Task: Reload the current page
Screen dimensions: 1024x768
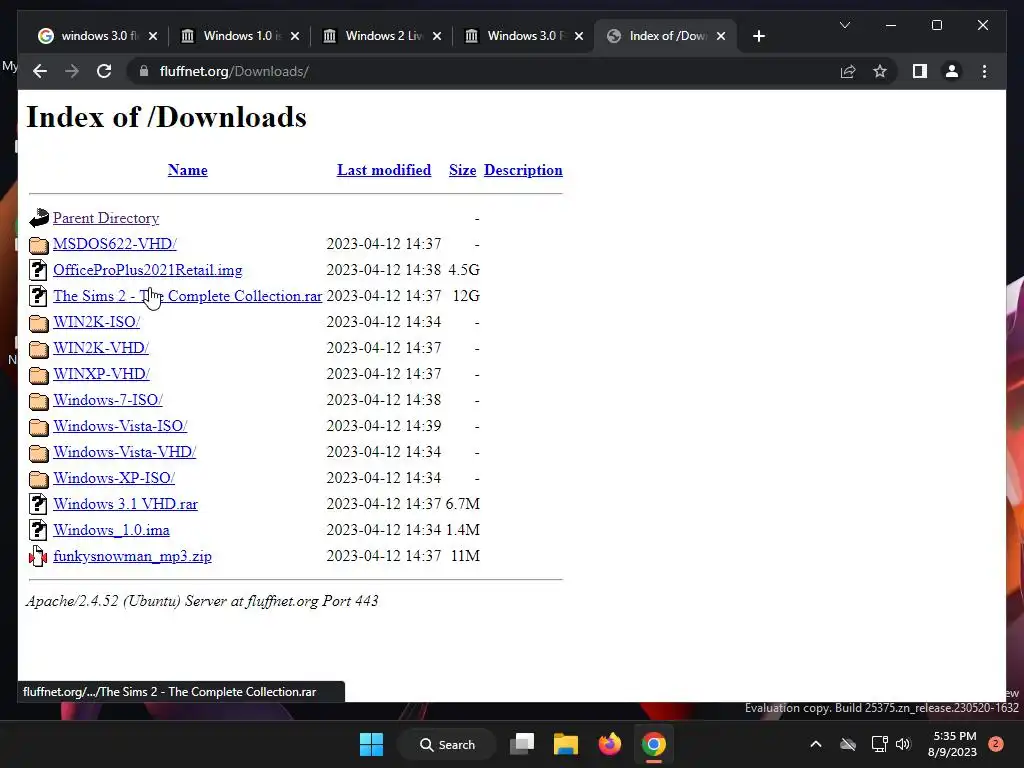Action: [104, 71]
